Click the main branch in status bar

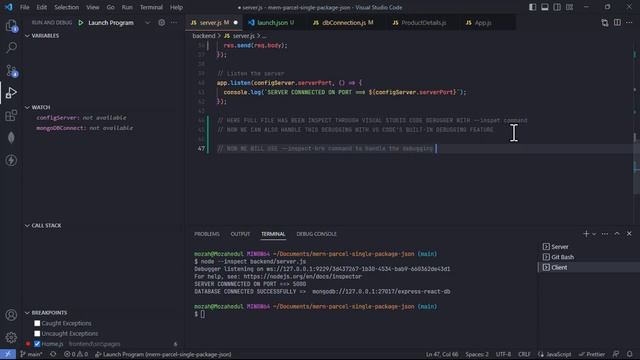click(31, 354)
